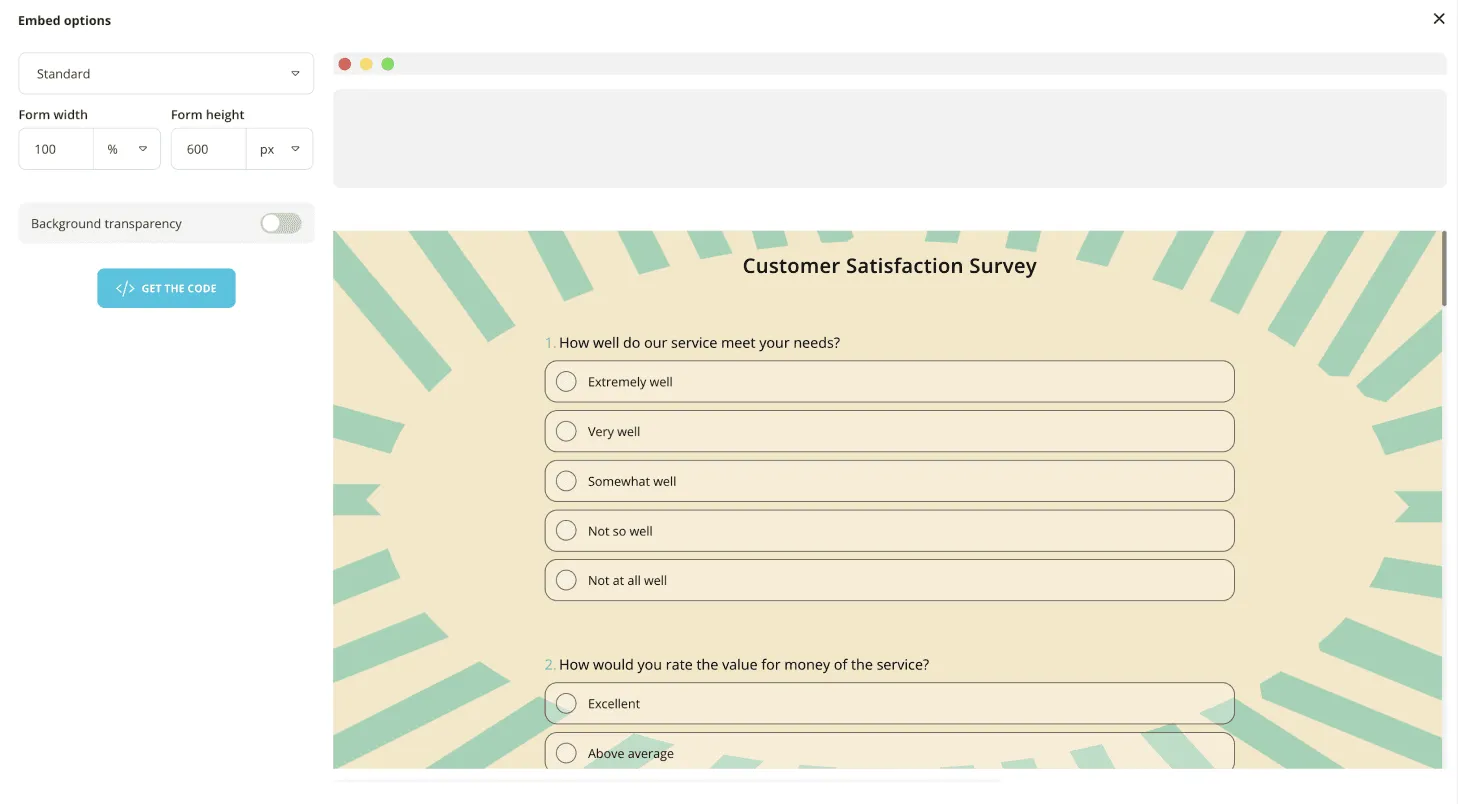Close the Embed options panel with the X

(x=1438, y=18)
